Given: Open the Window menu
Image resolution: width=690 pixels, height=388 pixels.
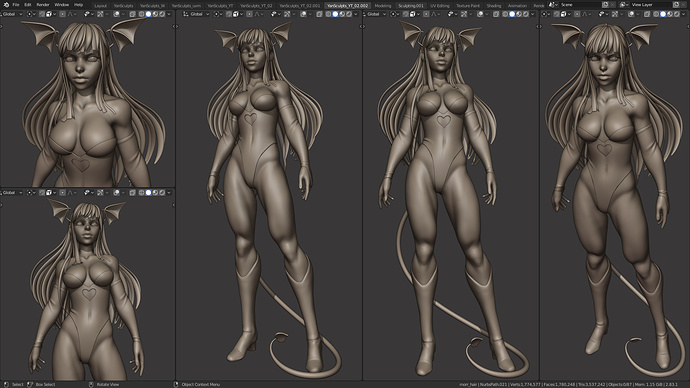Looking at the screenshot, I should [x=62, y=5].
